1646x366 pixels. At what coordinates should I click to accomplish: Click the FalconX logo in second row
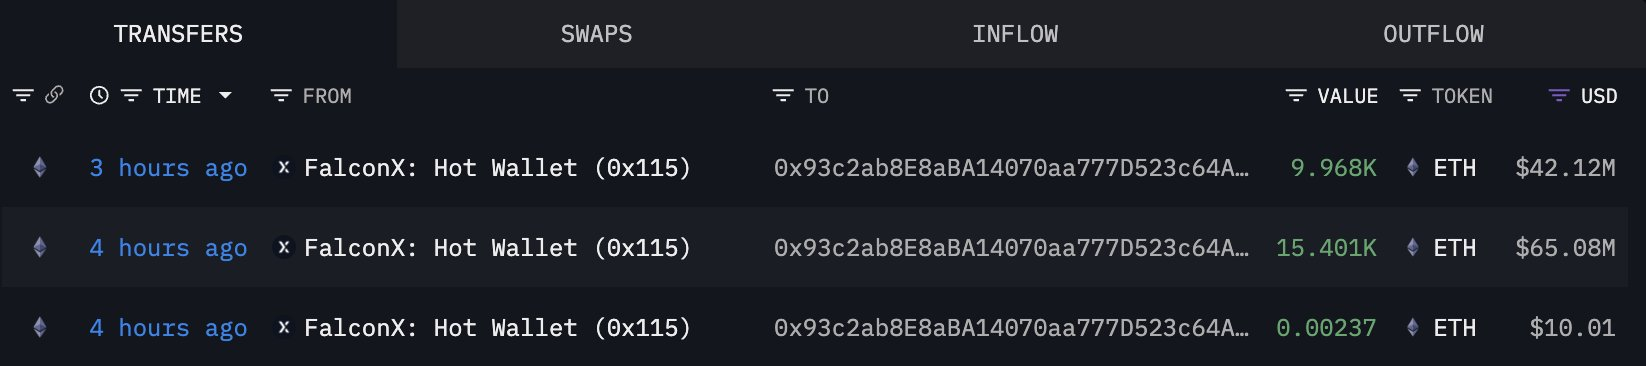click(284, 248)
